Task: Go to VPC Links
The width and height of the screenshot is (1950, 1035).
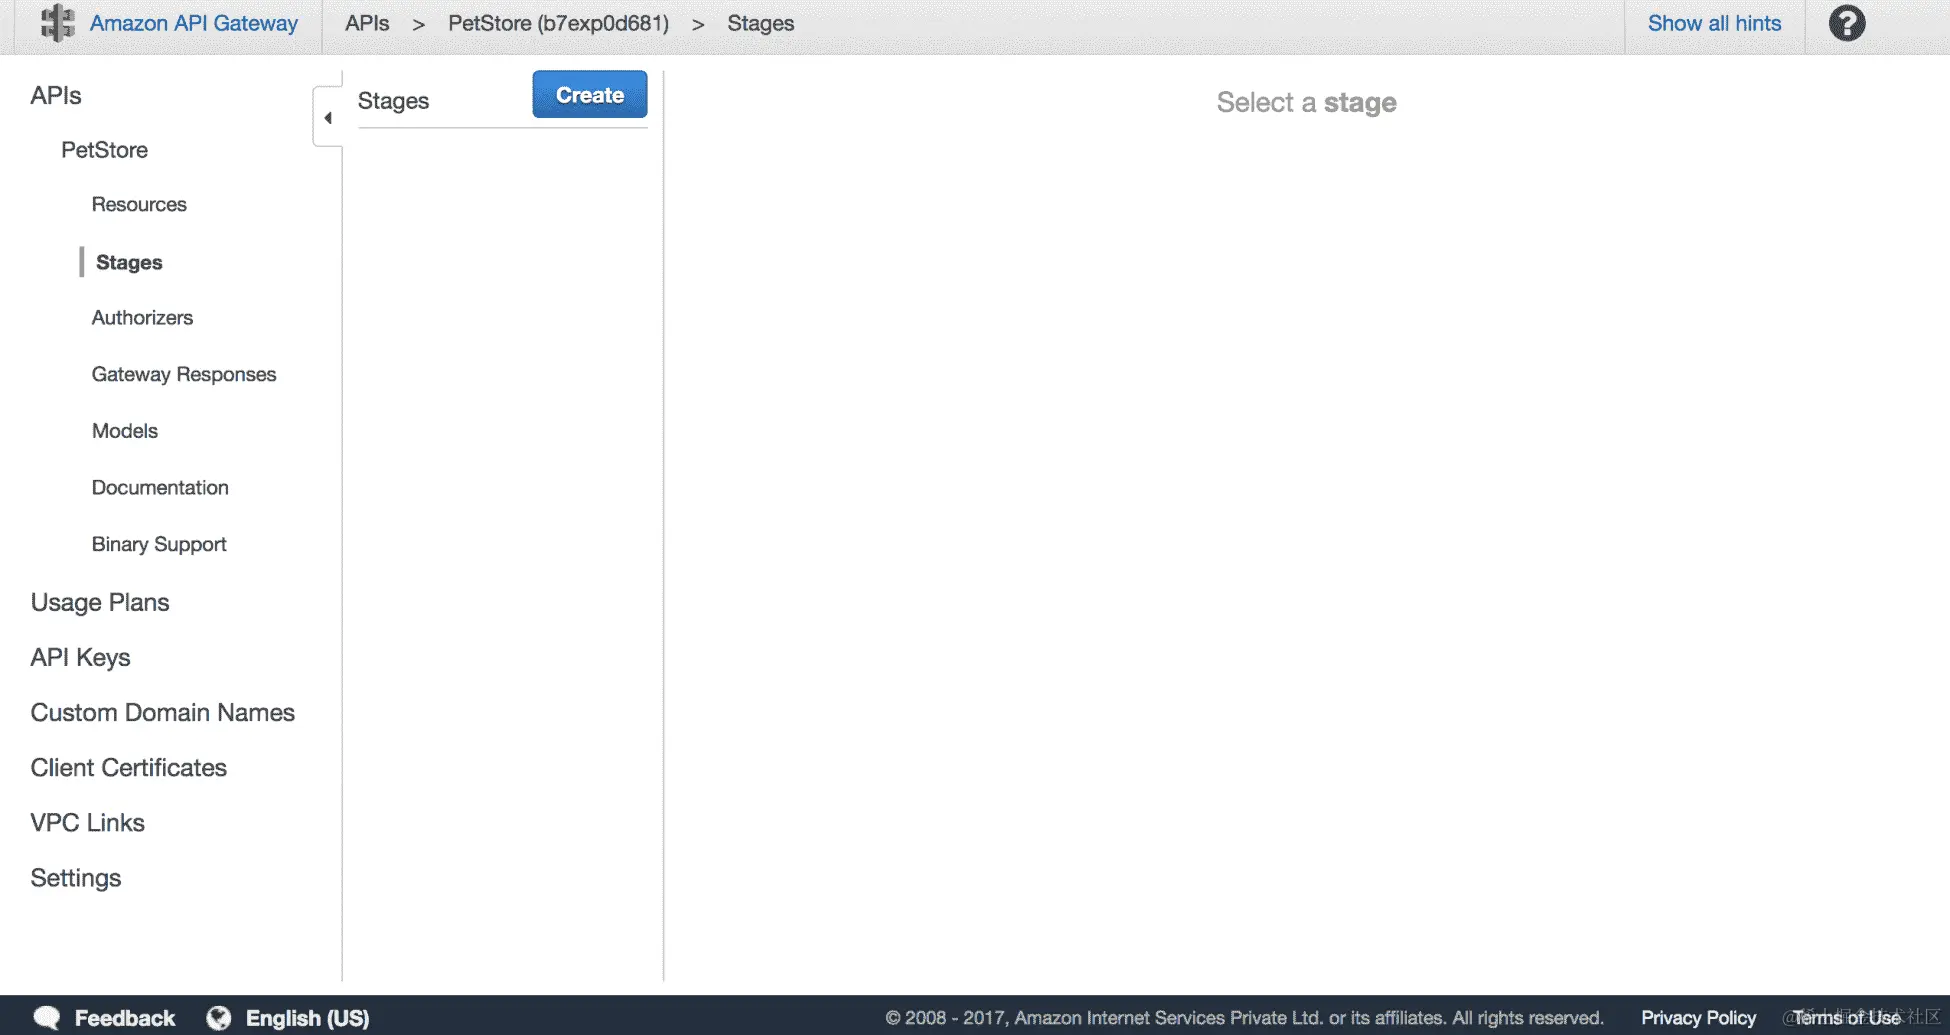Action: coord(88,822)
